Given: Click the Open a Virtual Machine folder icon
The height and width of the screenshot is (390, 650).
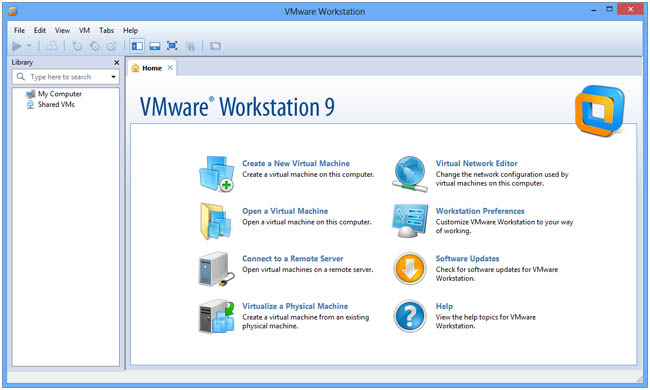Looking at the screenshot, I should tap(216, 221).
